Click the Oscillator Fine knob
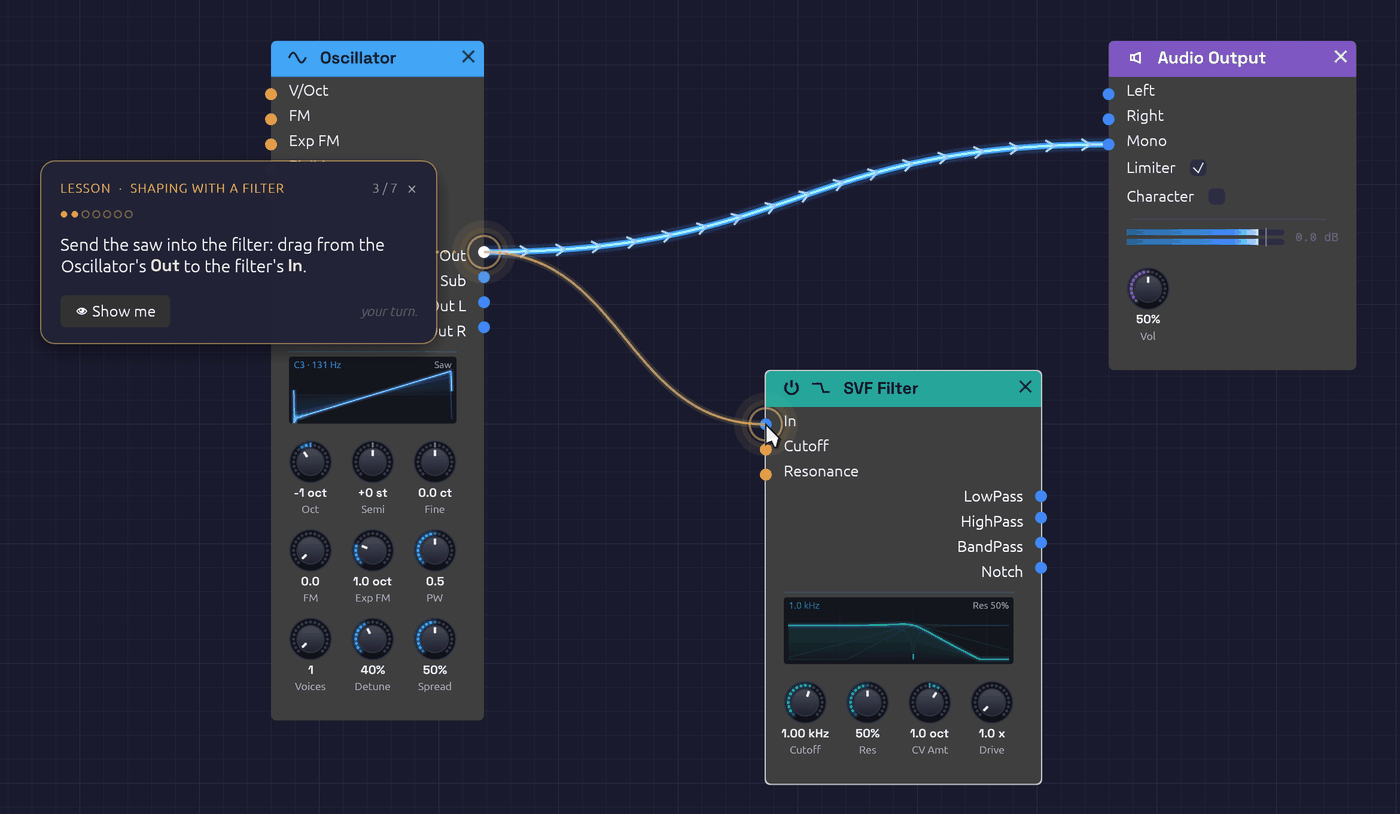 pos(434,462)
